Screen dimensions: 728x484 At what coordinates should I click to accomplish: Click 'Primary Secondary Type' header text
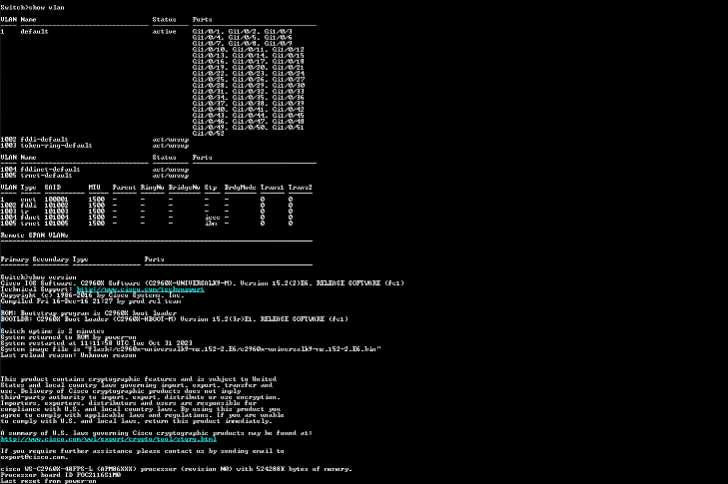click(45, 259)
